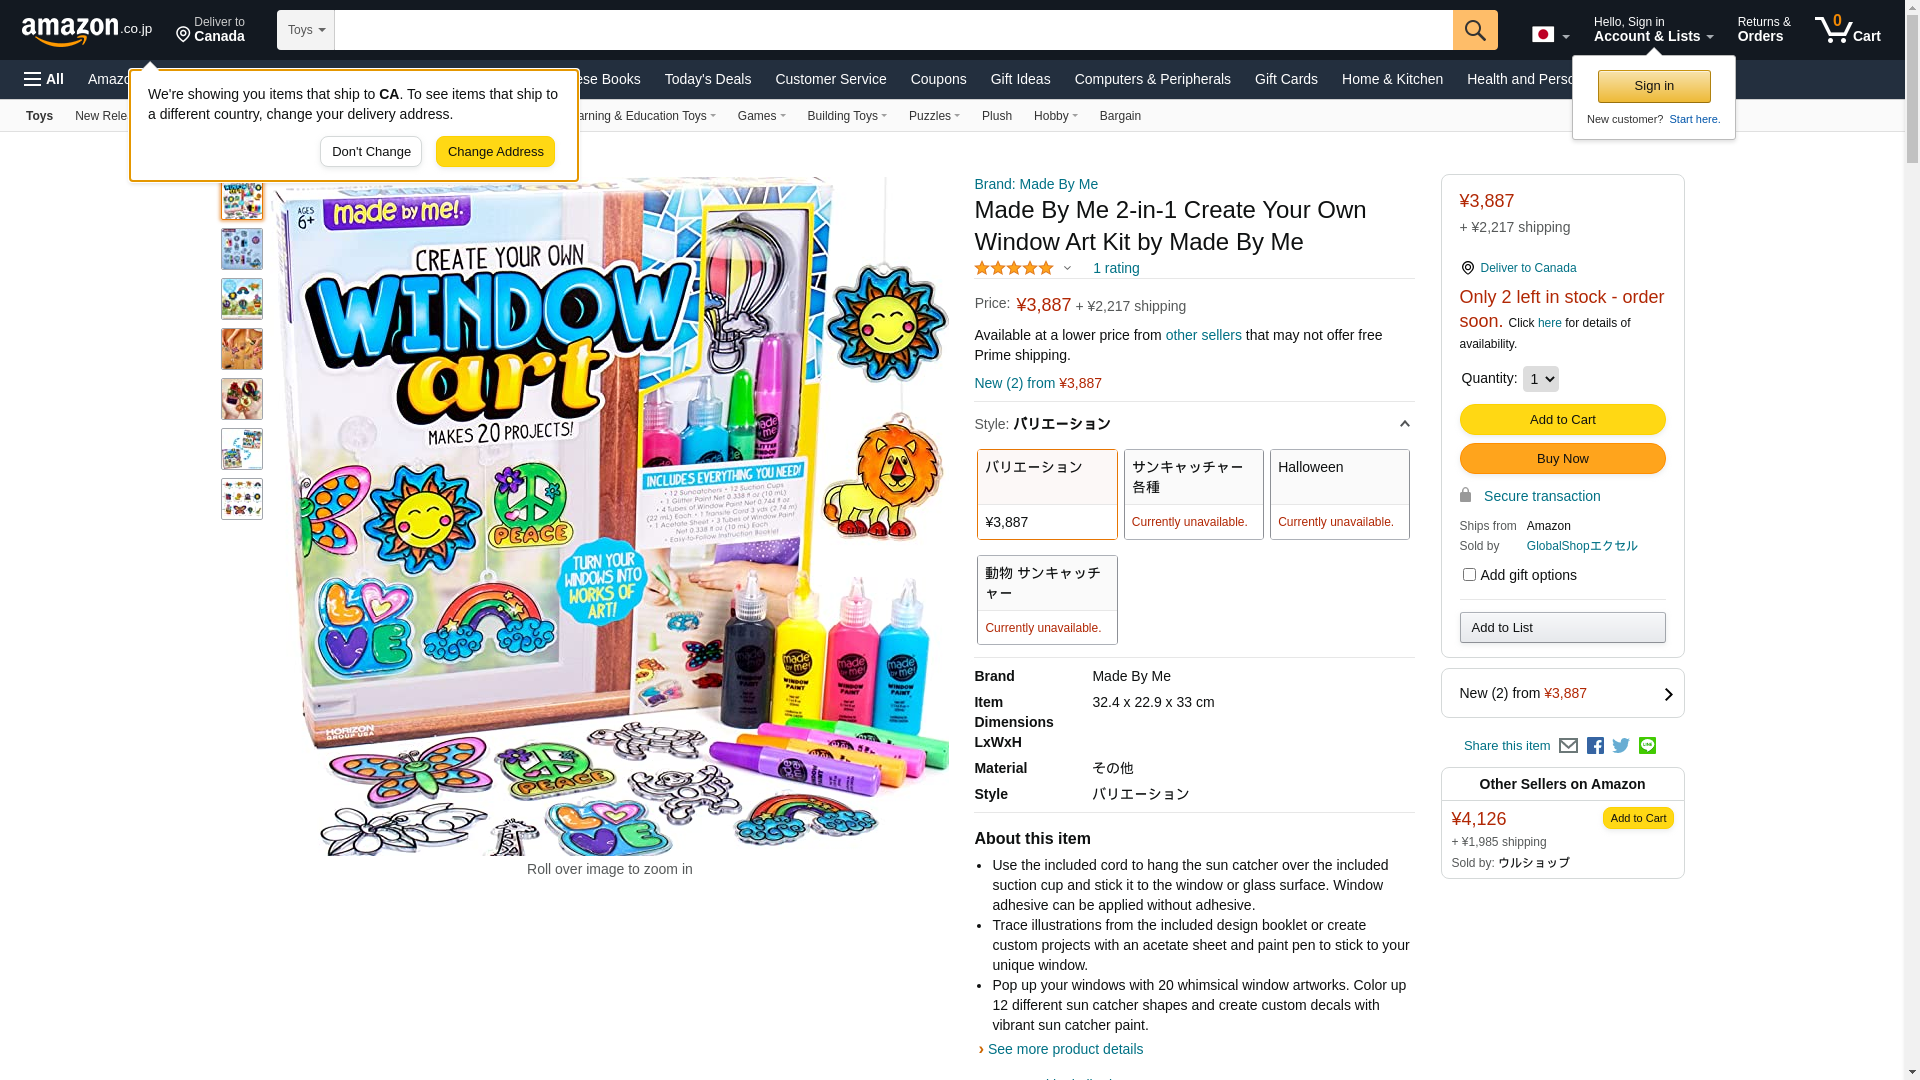Image resolution: width=1920 pixels, height=1080 pixels.
Task: Follow the See more product details link
Action: pyautogui.click(x=1065, y=1049)
